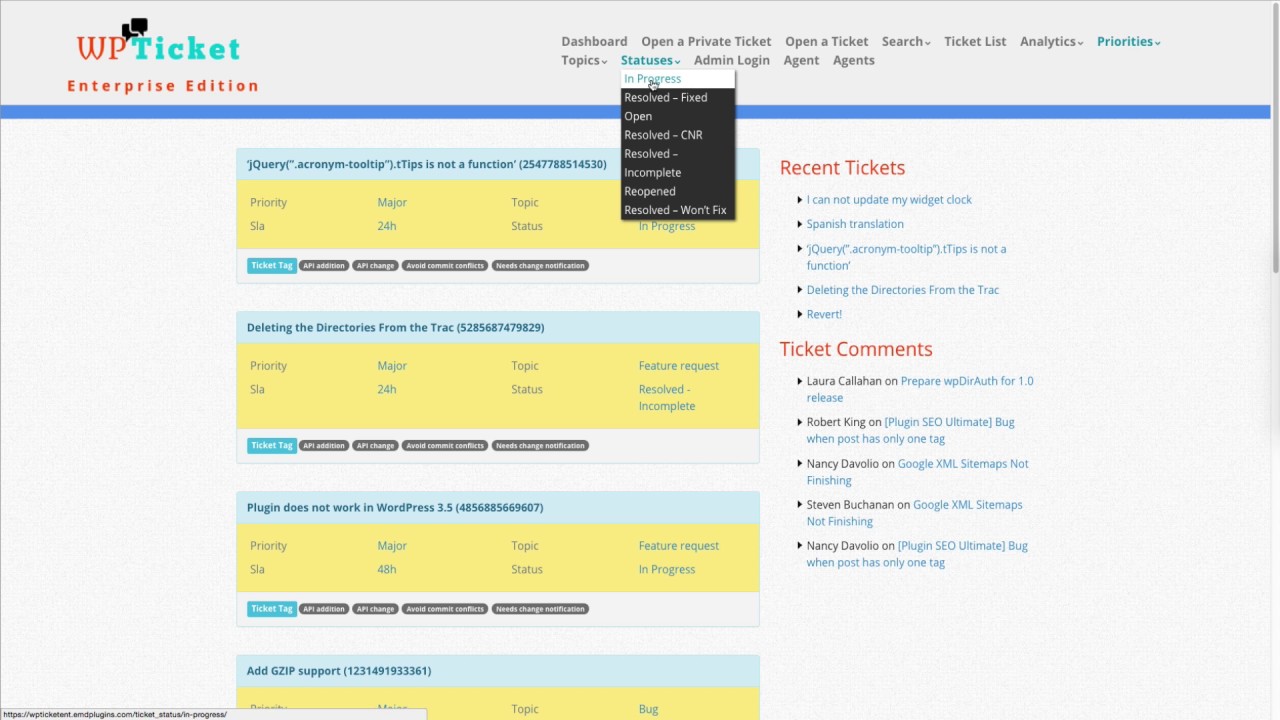Open the Agents page

pos(853,60)
